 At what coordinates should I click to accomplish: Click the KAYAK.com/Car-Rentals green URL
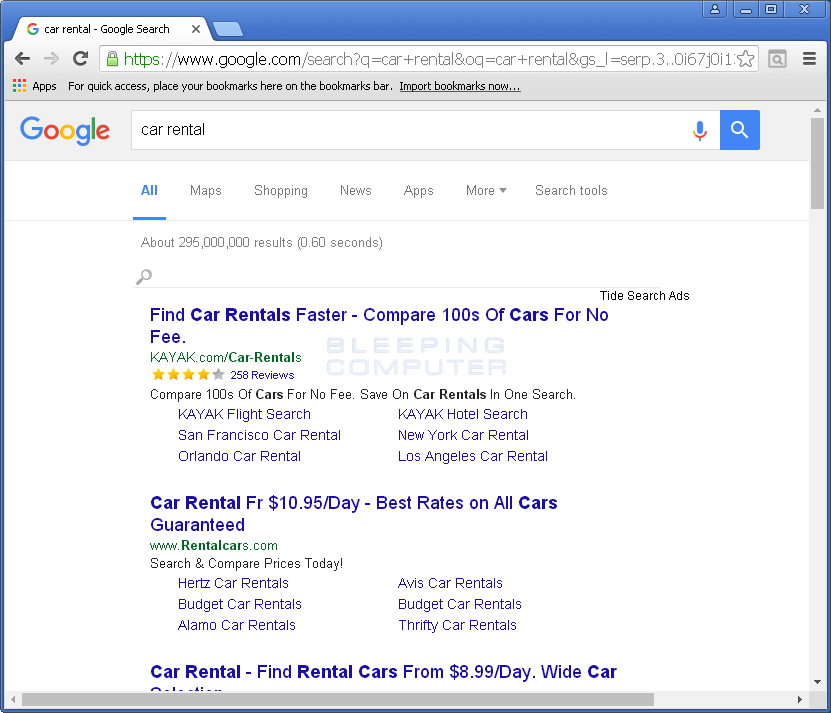pyautogui.click(x=226, y=357)
